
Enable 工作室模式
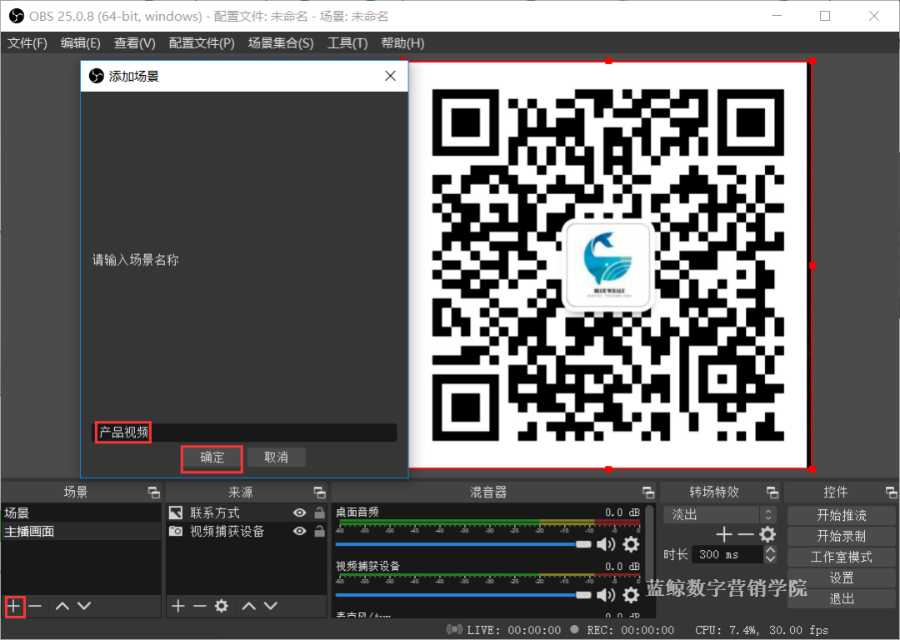pyautogui.click(x=841, y=557)
